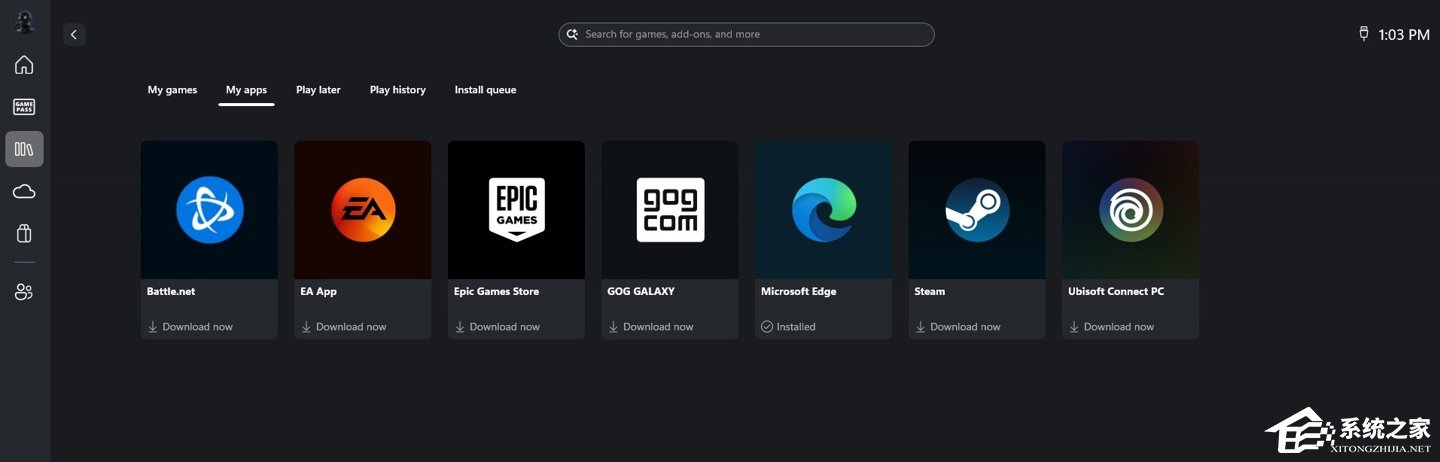Click Download now under EA App
This screenshot has width=1440, height=462.
344,327
